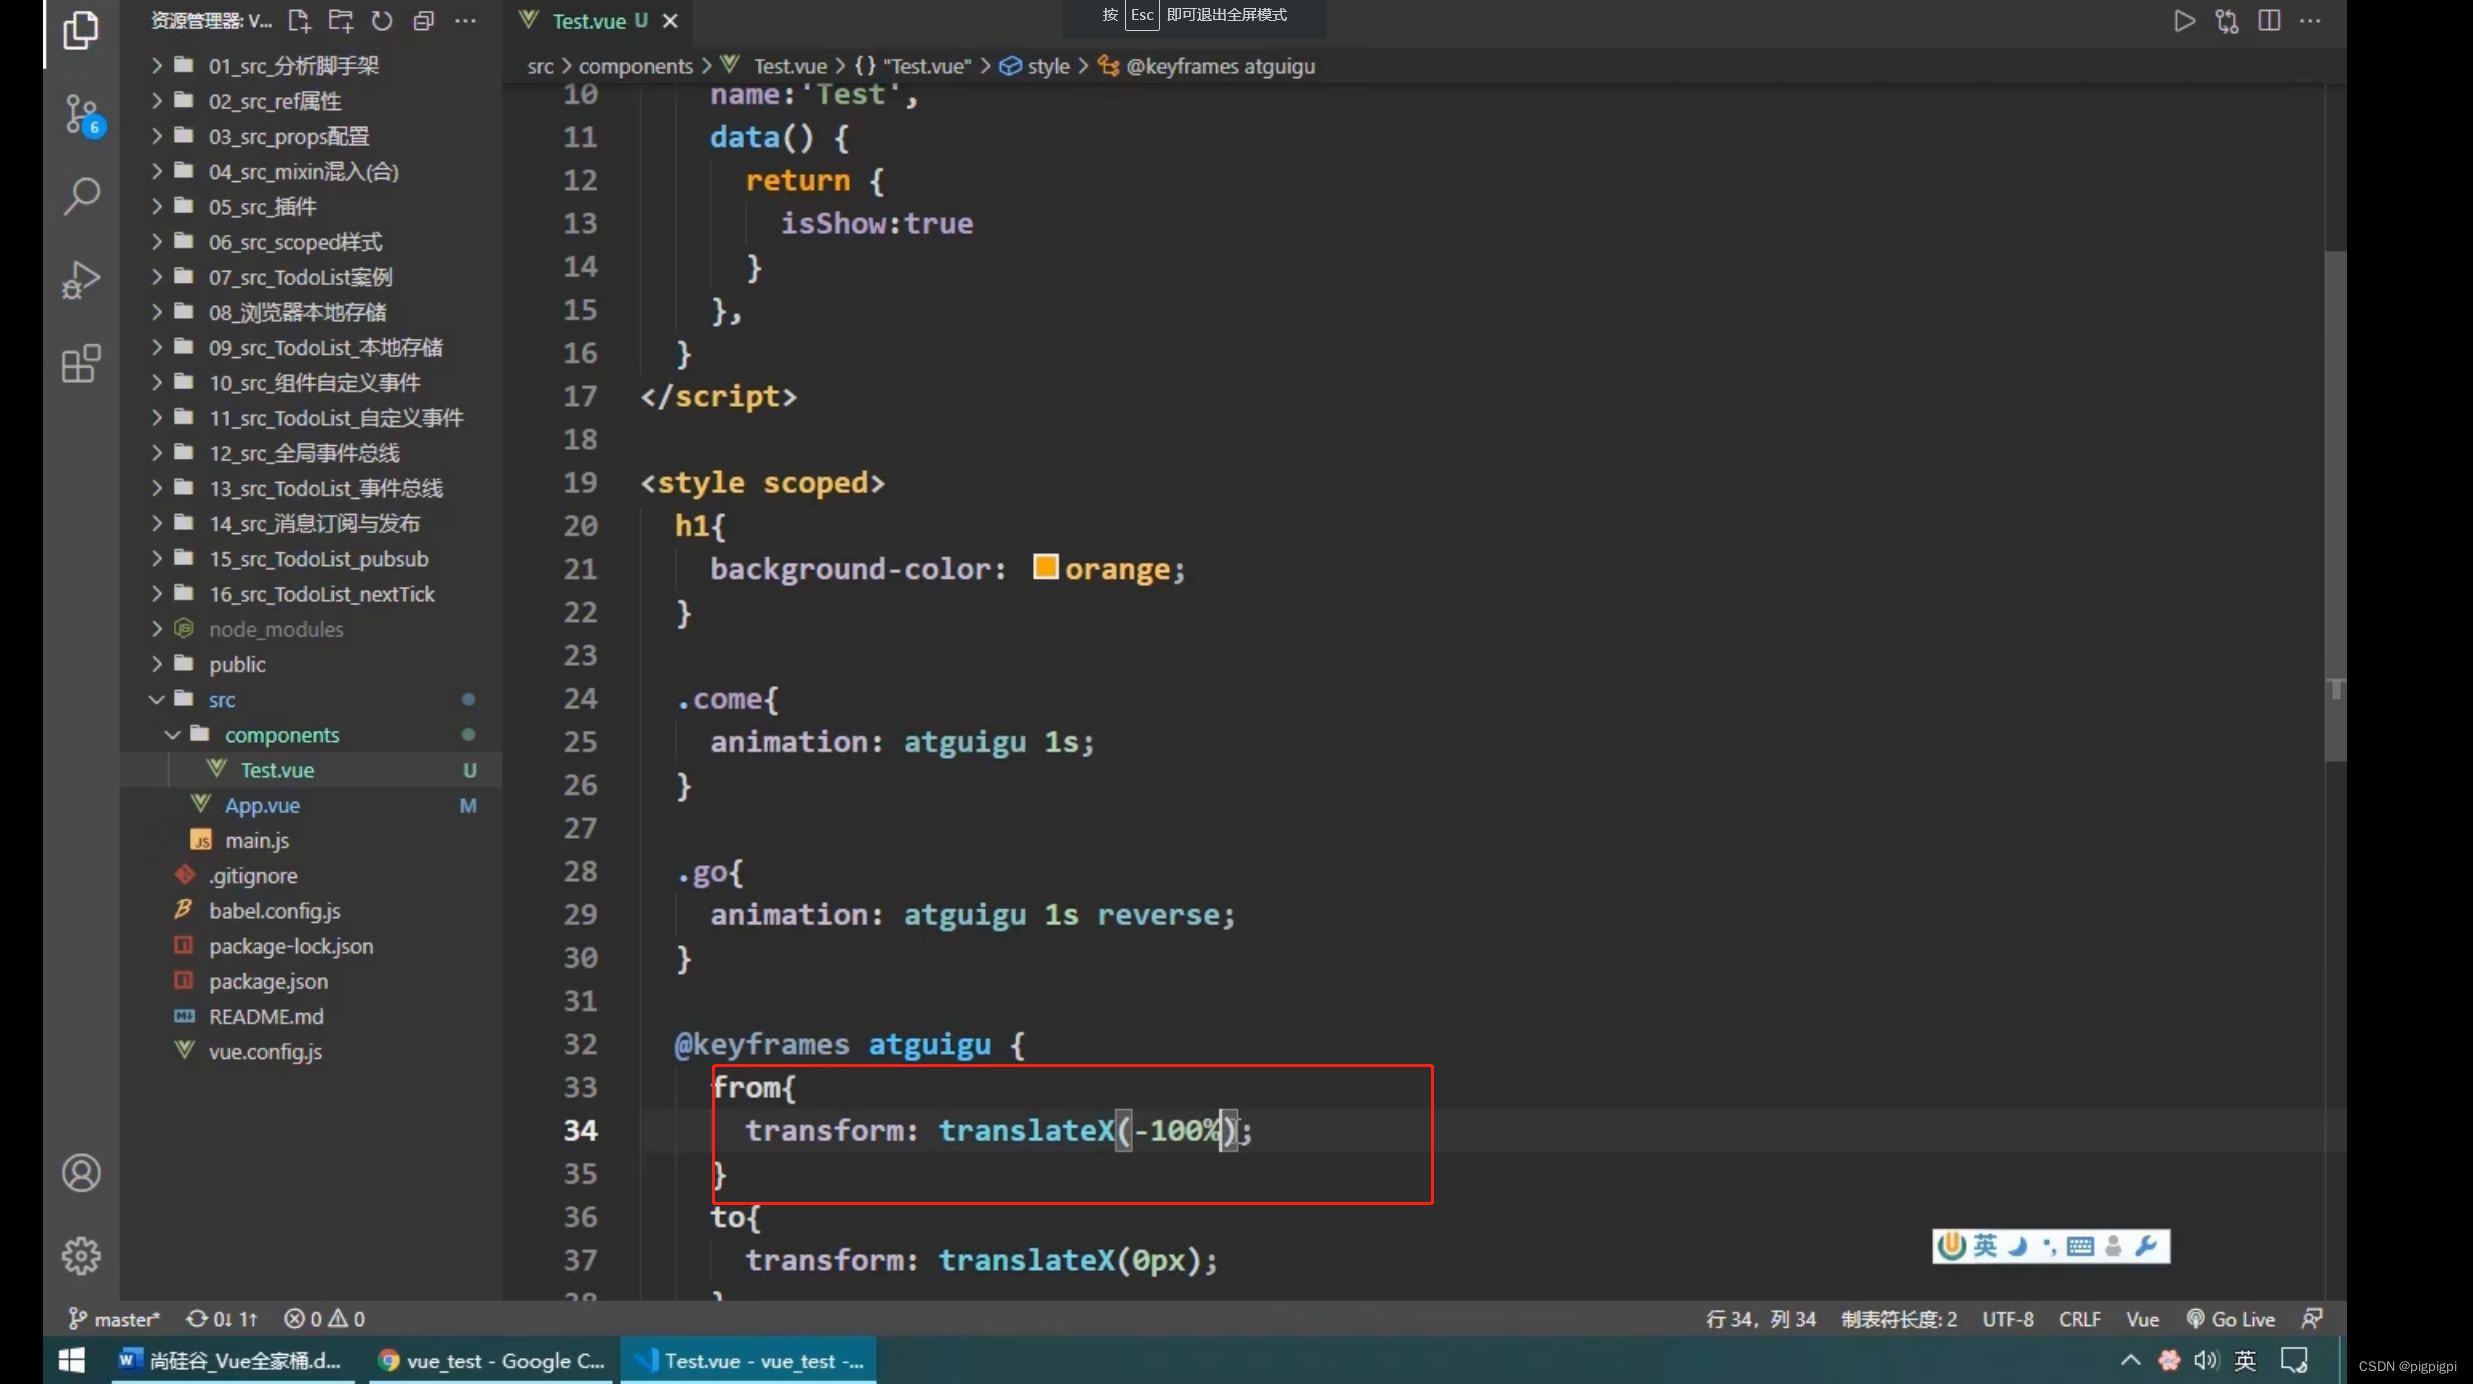Expand the node_modules folder
Screen dimensions: 2473x1384
click(x=310, y=629)
